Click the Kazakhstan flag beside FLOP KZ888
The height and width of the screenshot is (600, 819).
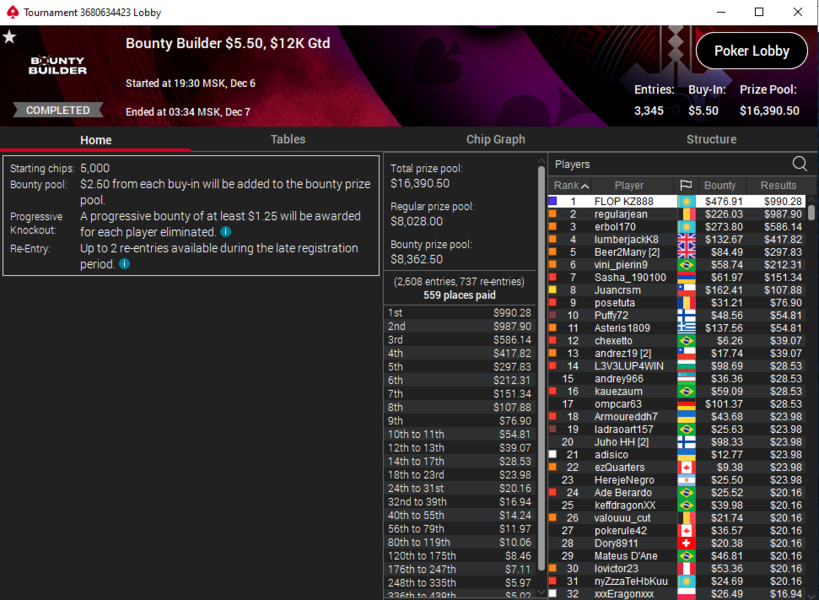[x=686, y=202]
